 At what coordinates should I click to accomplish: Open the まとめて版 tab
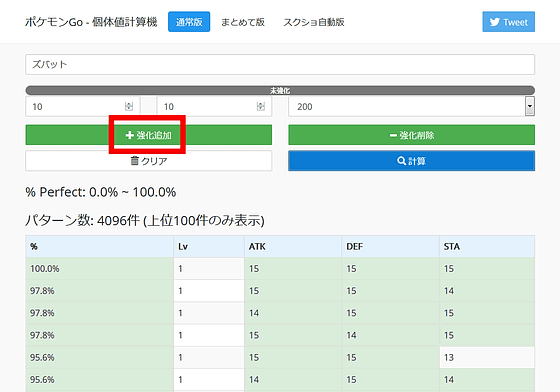(243, 22)
